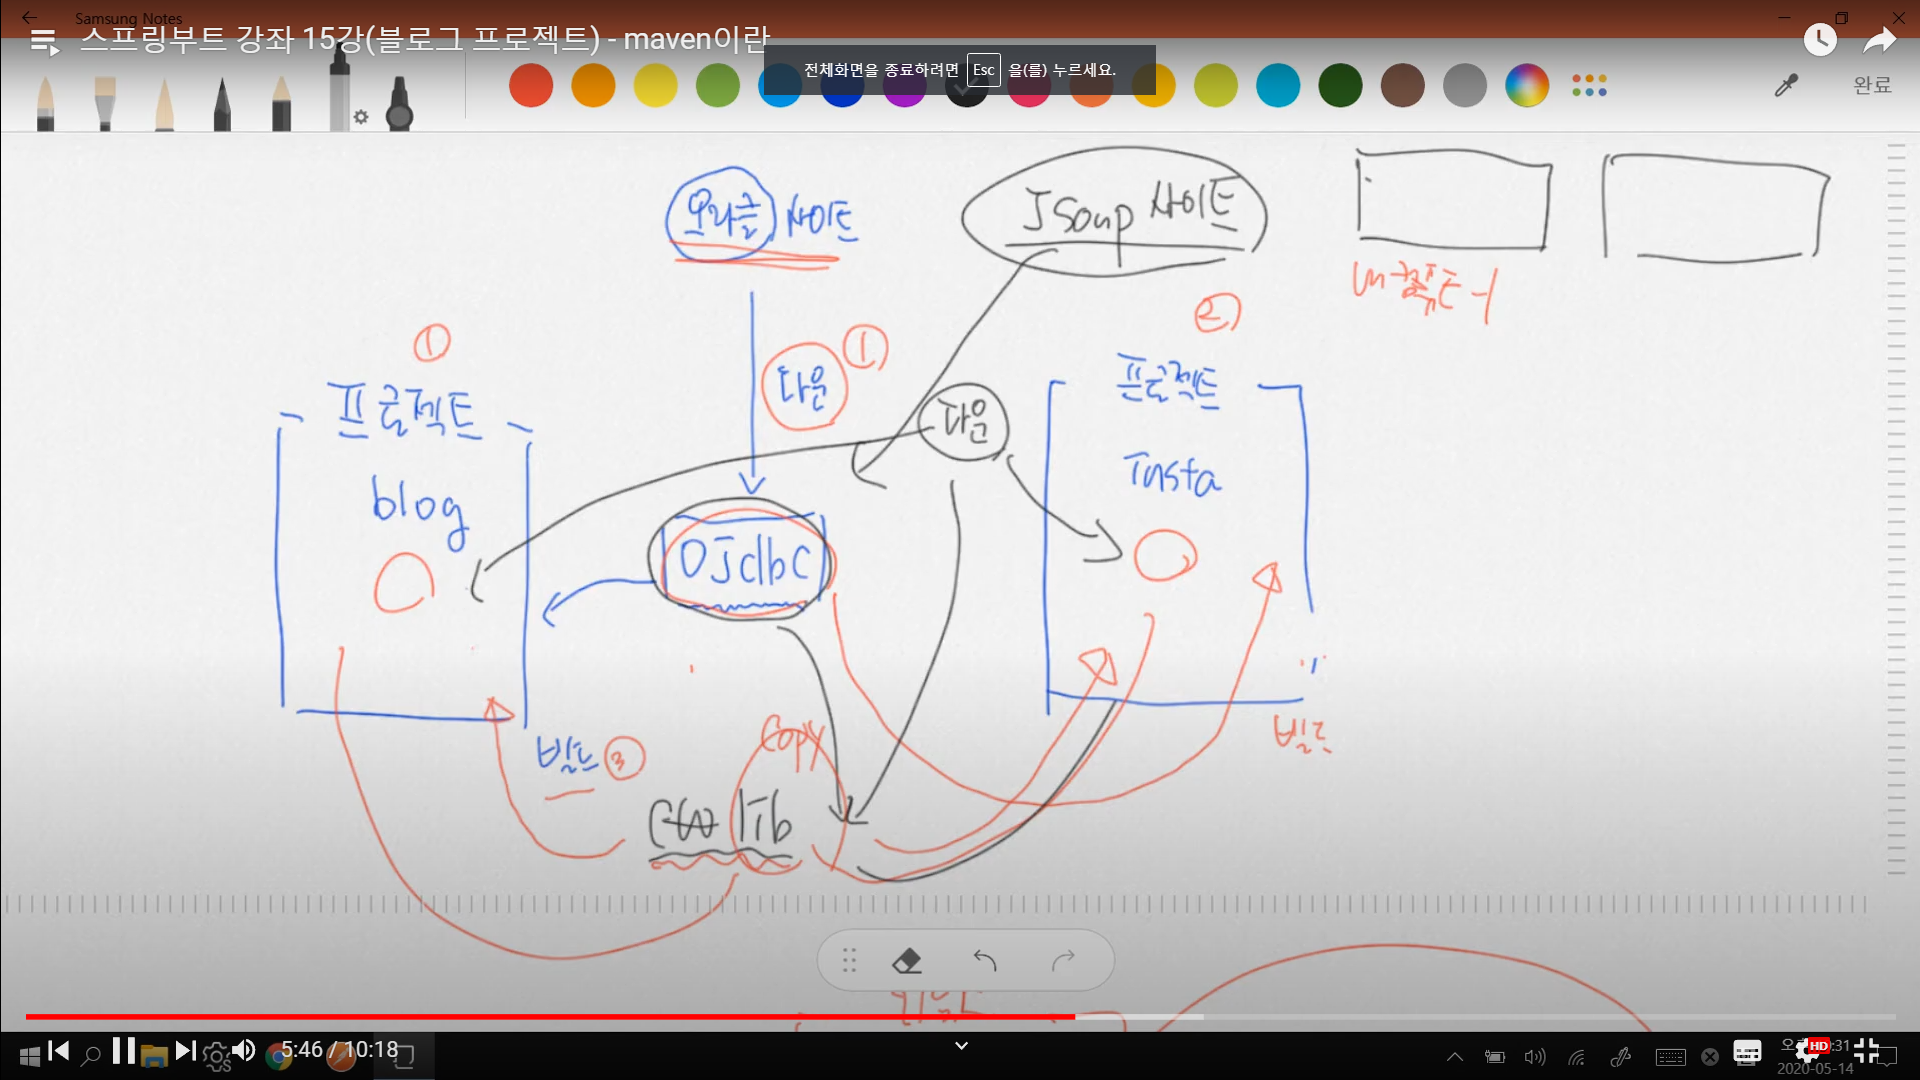Image resolution: width=1920 pixels, height=1080 pixels.
Task: Click the watch later clock icon
Action: click(x=1819, y=40)
